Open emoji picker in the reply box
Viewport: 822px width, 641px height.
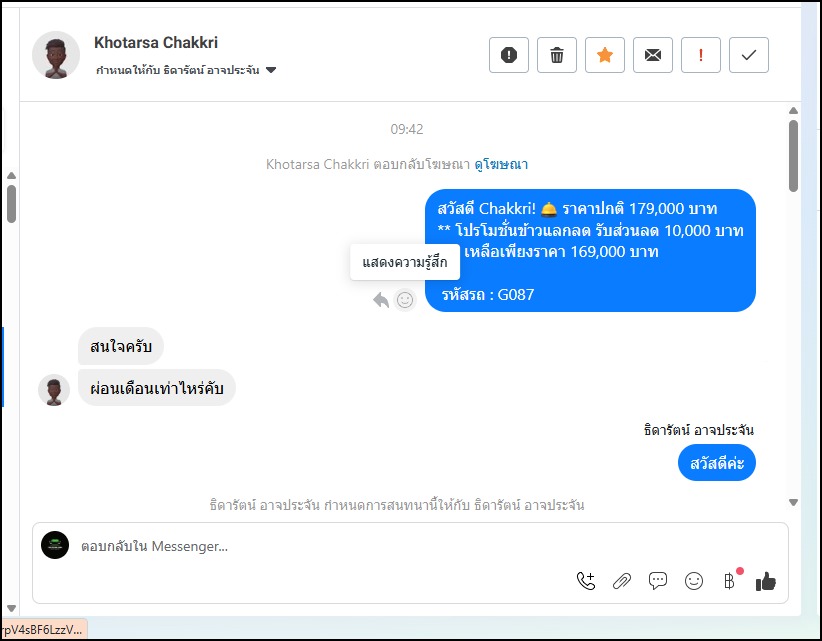pos(694,581)
